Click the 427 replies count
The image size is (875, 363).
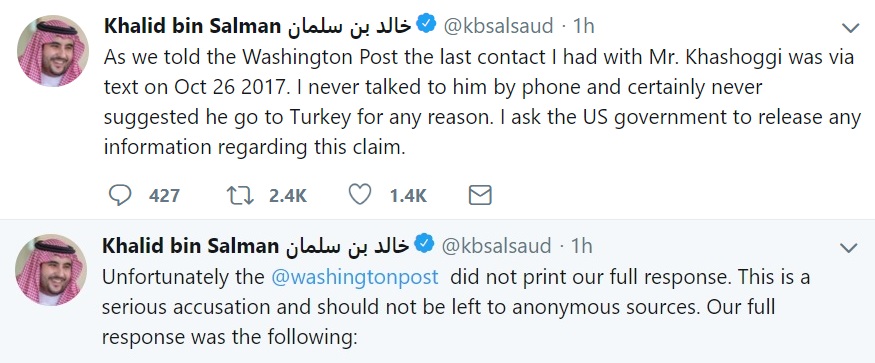coord(165,195)
